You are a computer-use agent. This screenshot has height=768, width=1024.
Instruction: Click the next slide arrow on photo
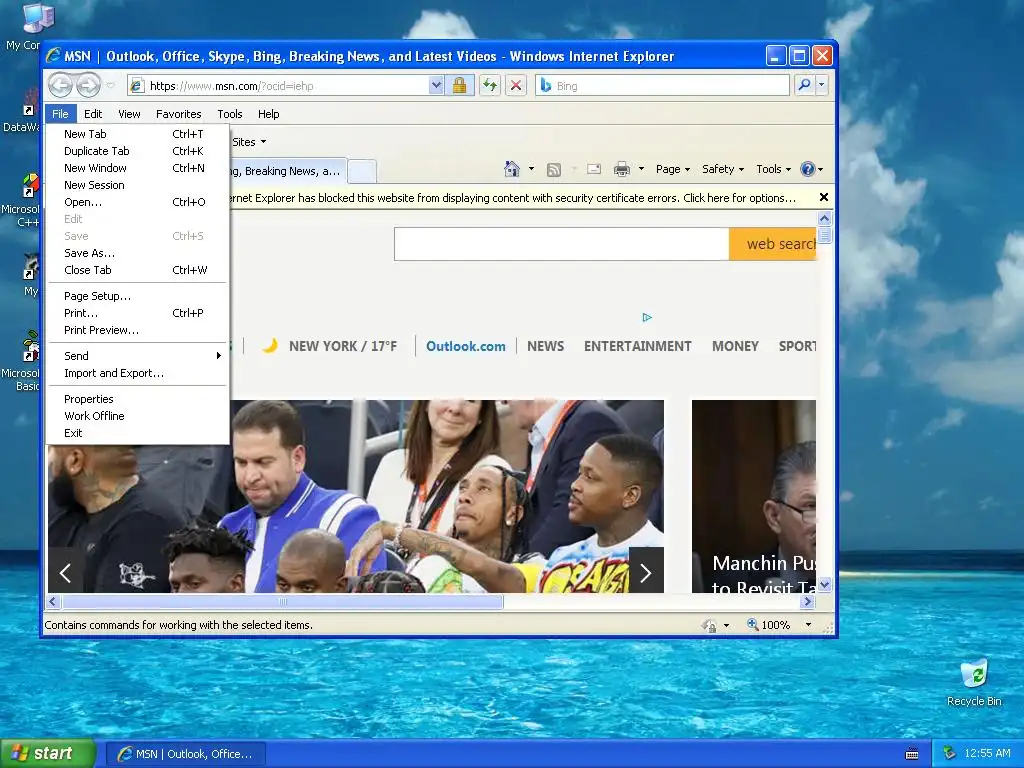click(x=646, y=573)
